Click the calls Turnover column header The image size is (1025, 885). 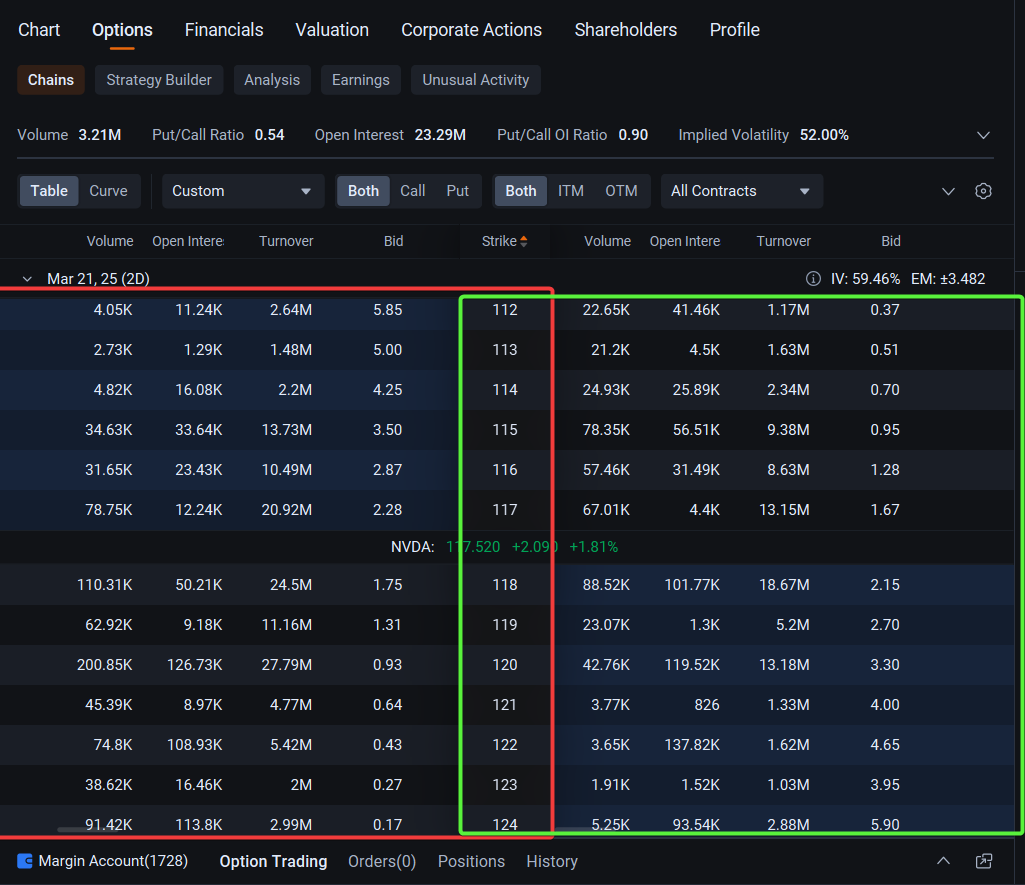click(x=286, y=241)
